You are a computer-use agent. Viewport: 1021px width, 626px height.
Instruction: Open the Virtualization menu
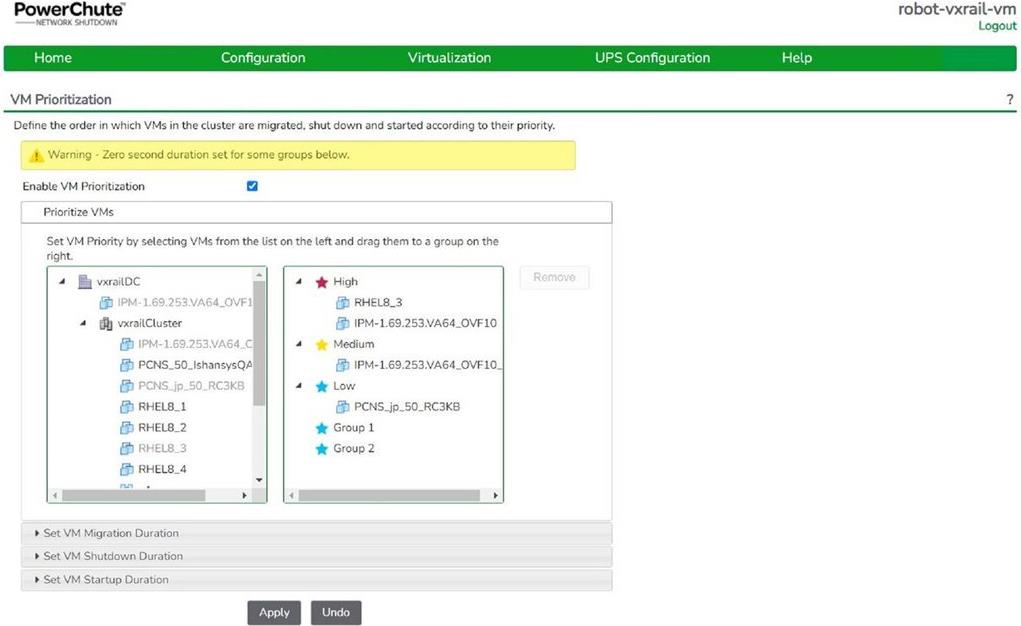coord(449,58)
